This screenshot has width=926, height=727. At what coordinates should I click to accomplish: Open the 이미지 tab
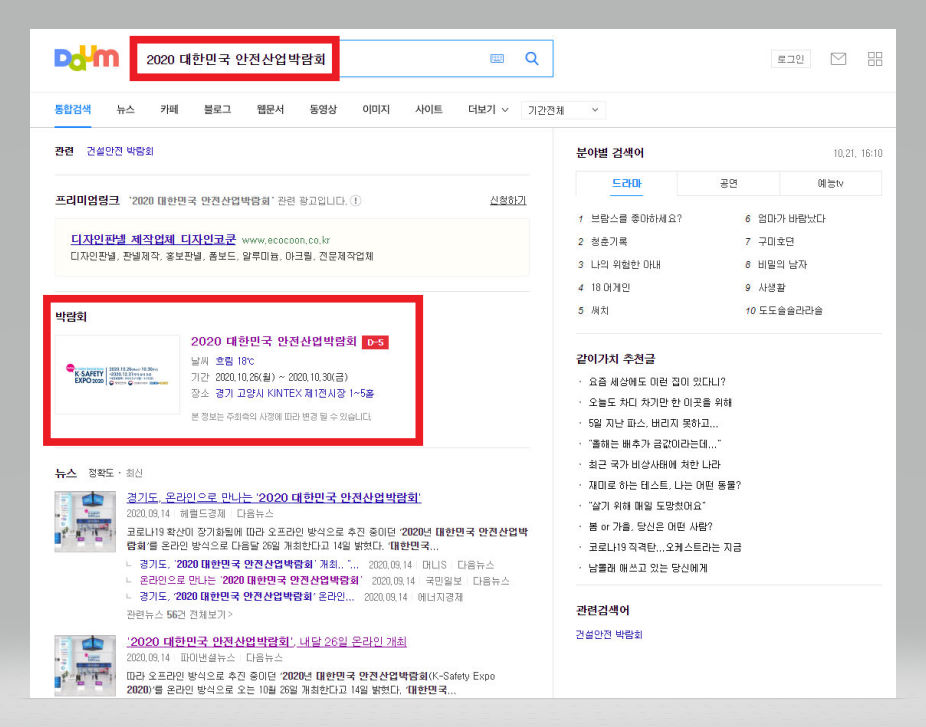376,109
